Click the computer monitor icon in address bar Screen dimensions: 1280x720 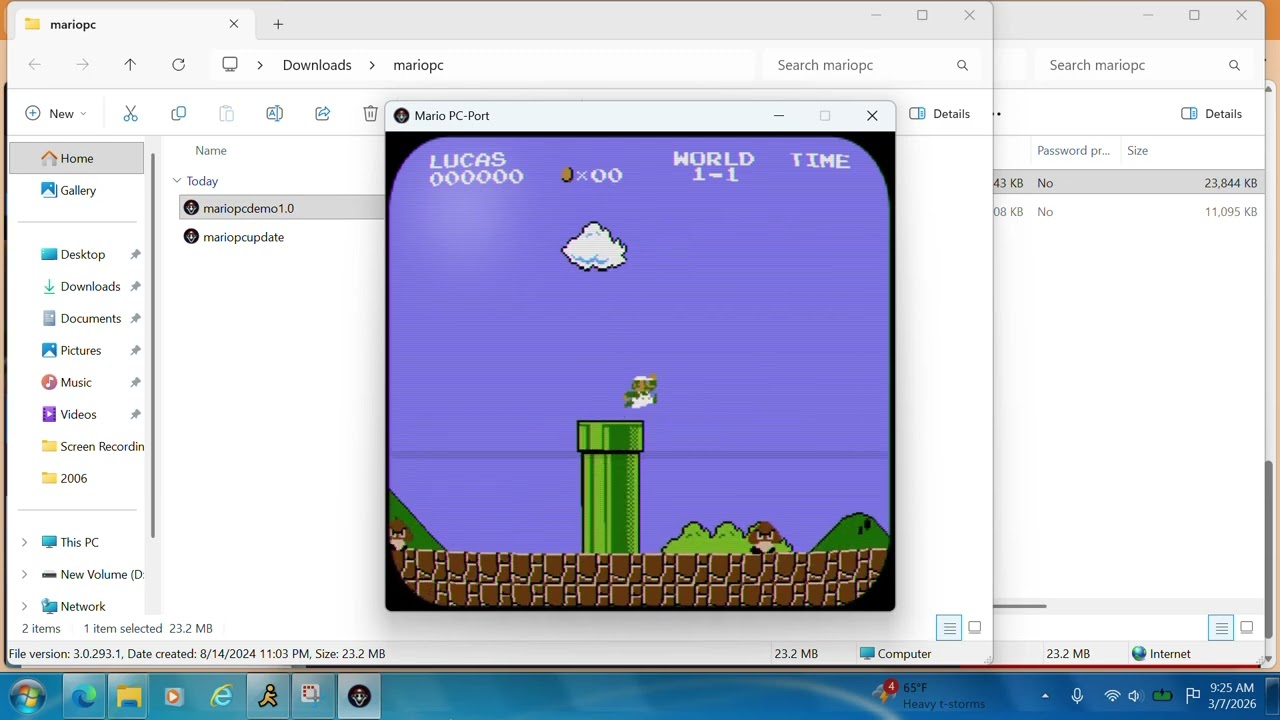pyautogui.click(x=230, y=65)
